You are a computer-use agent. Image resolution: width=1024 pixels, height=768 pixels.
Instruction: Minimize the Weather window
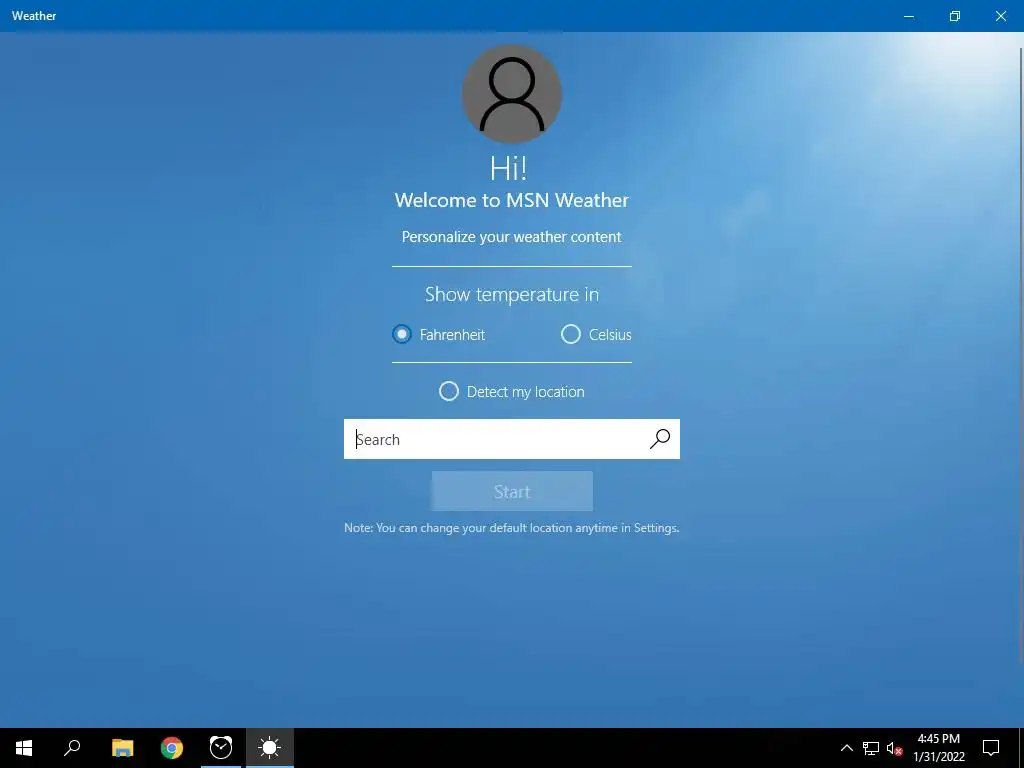point(908,16)
